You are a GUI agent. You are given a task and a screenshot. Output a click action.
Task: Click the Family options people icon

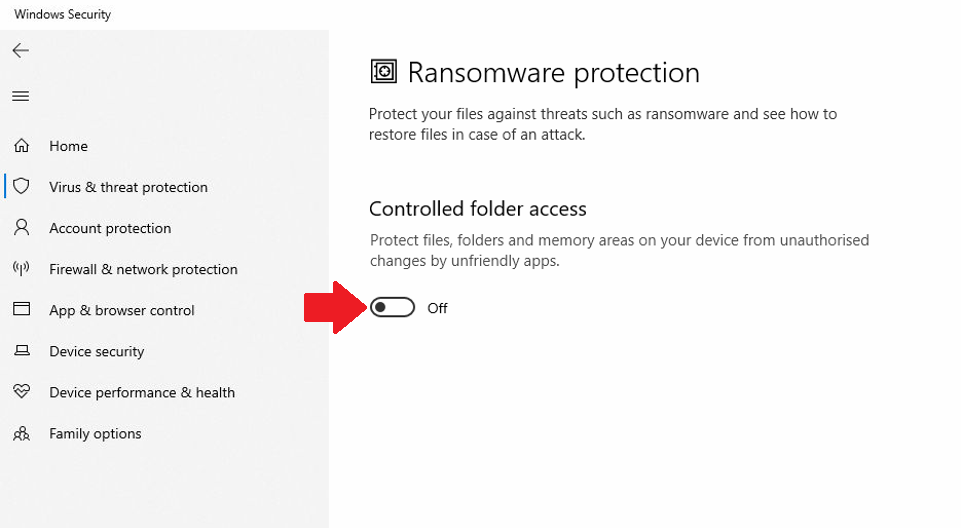21,433
